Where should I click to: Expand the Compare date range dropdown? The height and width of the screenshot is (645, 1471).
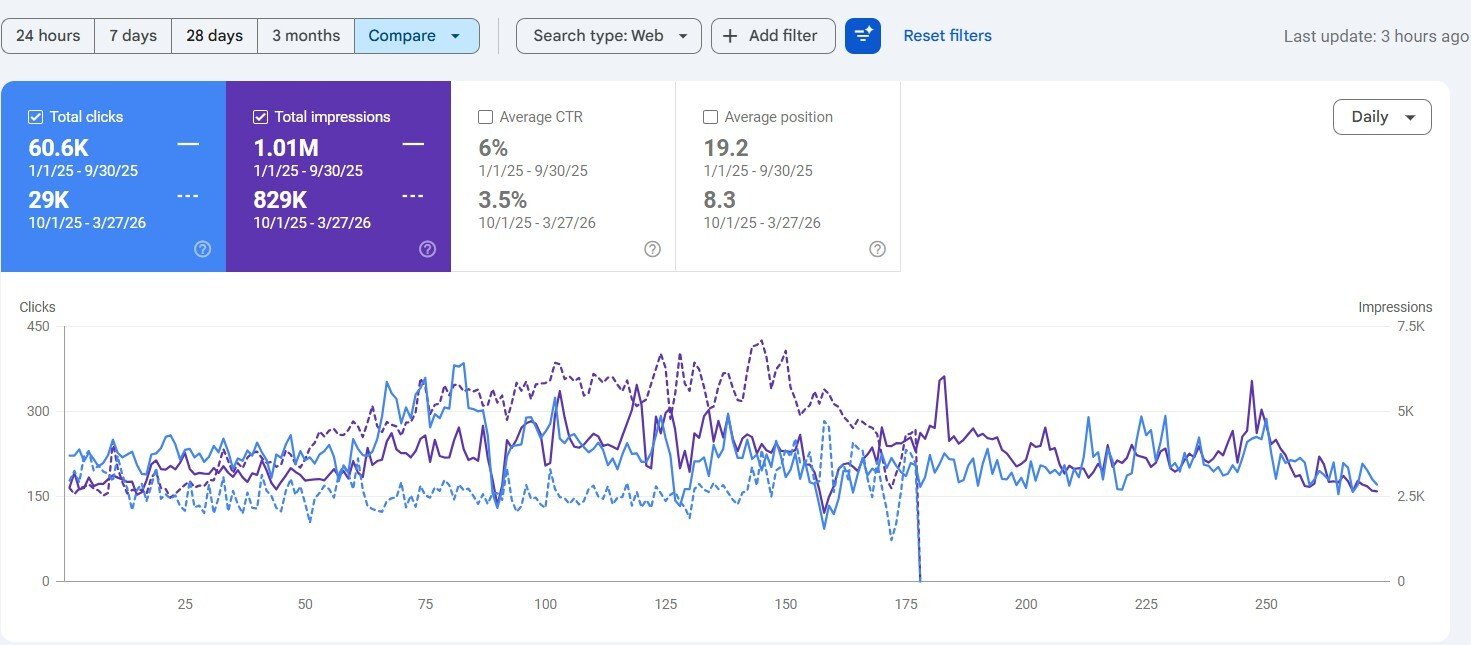tap(416, 36)
